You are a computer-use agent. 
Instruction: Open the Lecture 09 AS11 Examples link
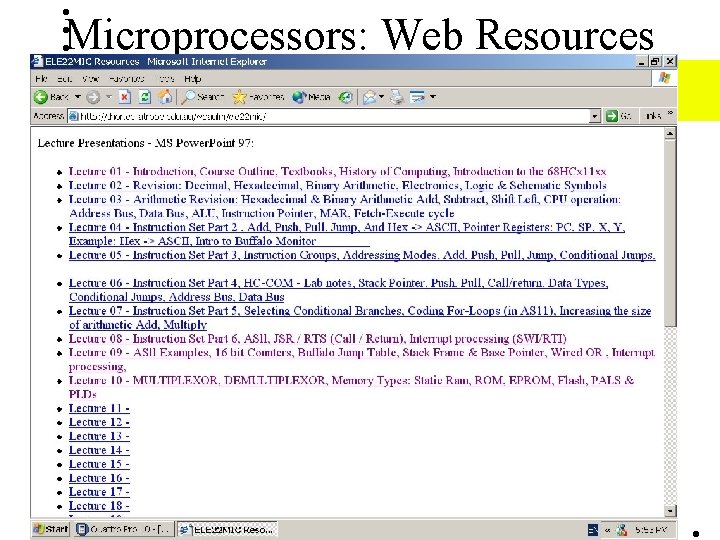(x=362, y=360)
